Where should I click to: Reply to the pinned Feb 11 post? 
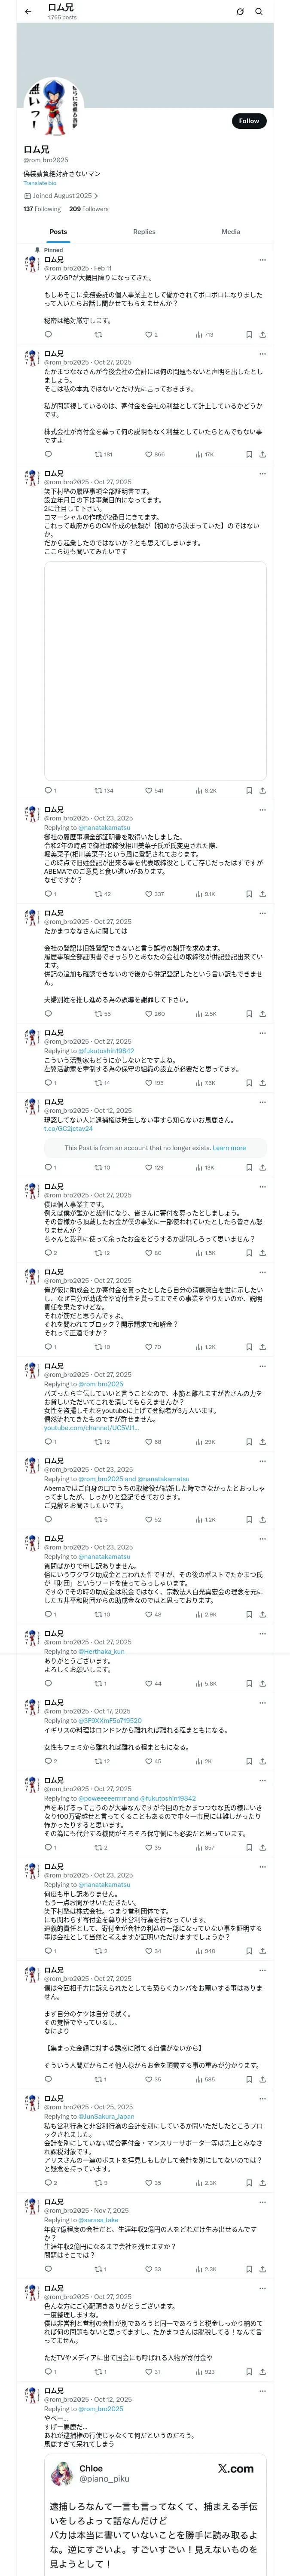(x=48, y=335)
